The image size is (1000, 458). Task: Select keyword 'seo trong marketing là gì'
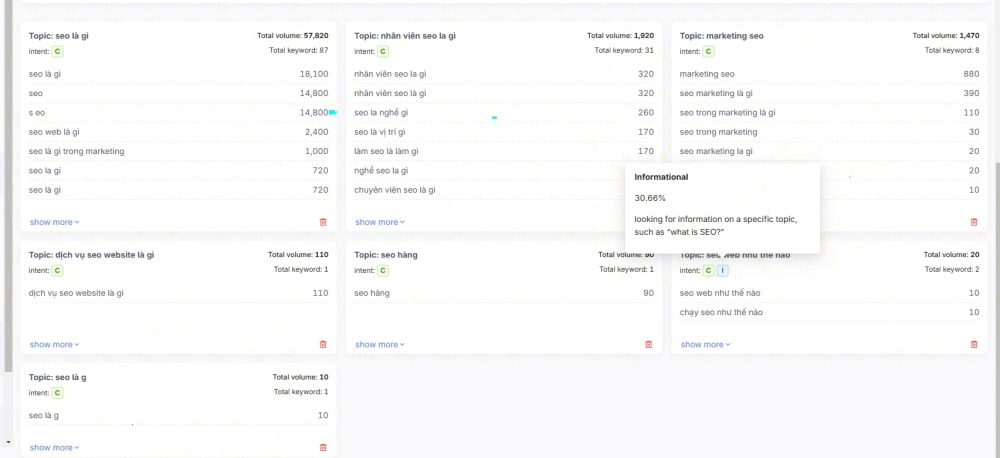[x=727, y=113]
